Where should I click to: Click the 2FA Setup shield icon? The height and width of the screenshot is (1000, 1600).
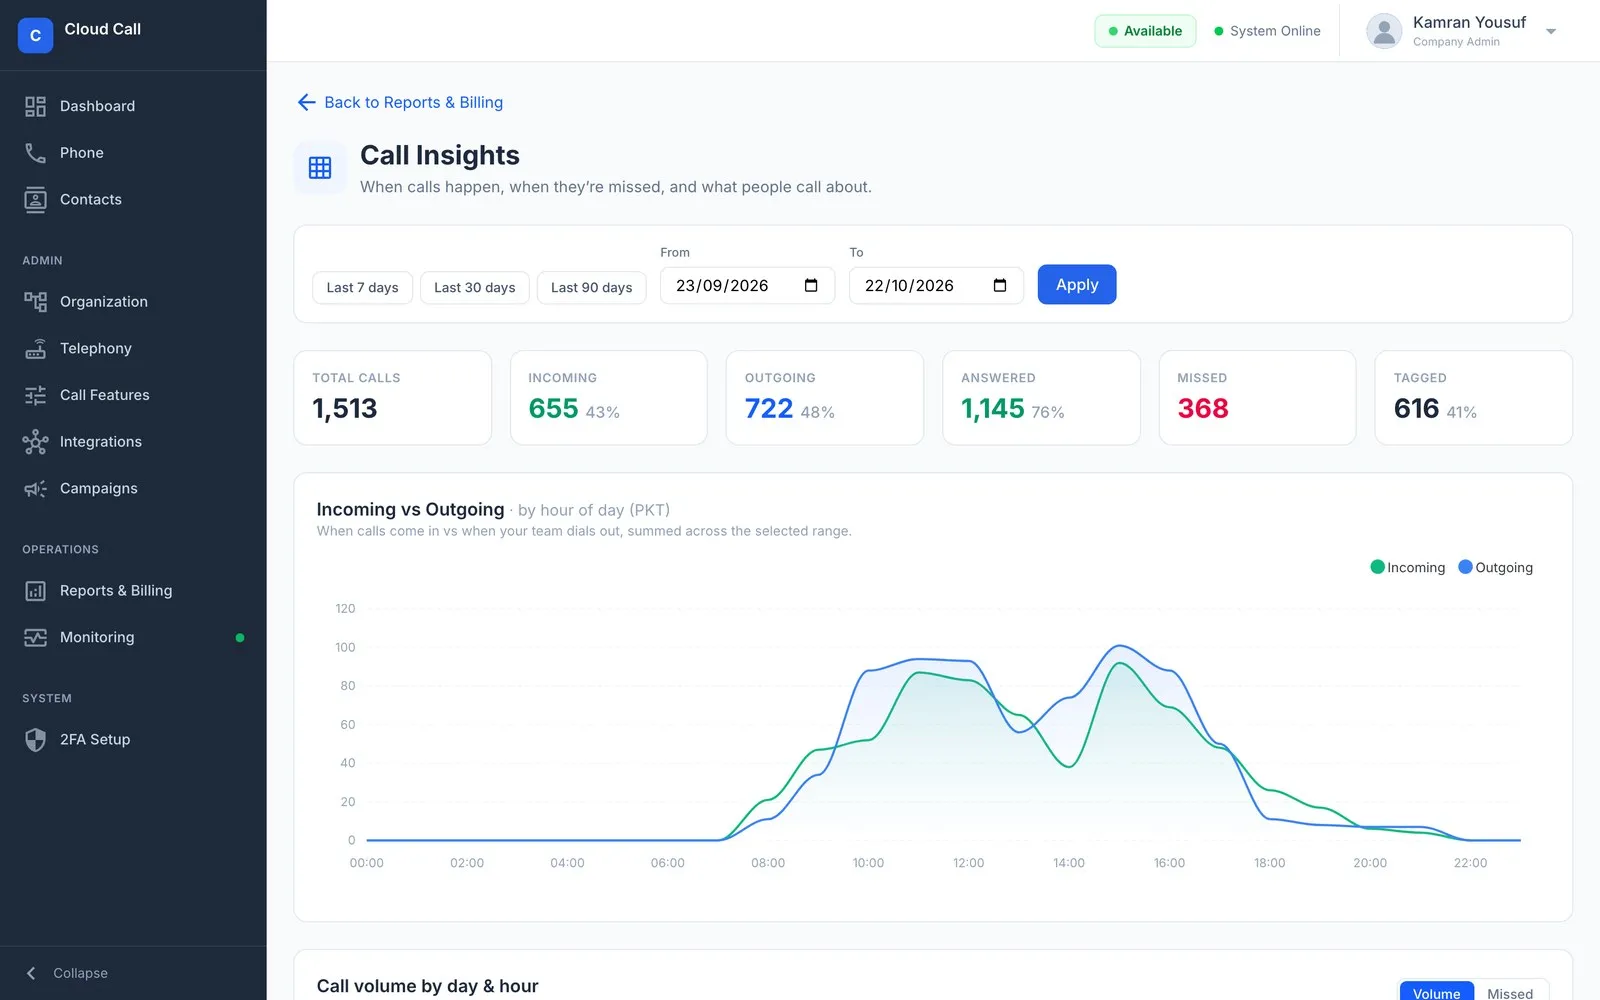tap(35, 740)
